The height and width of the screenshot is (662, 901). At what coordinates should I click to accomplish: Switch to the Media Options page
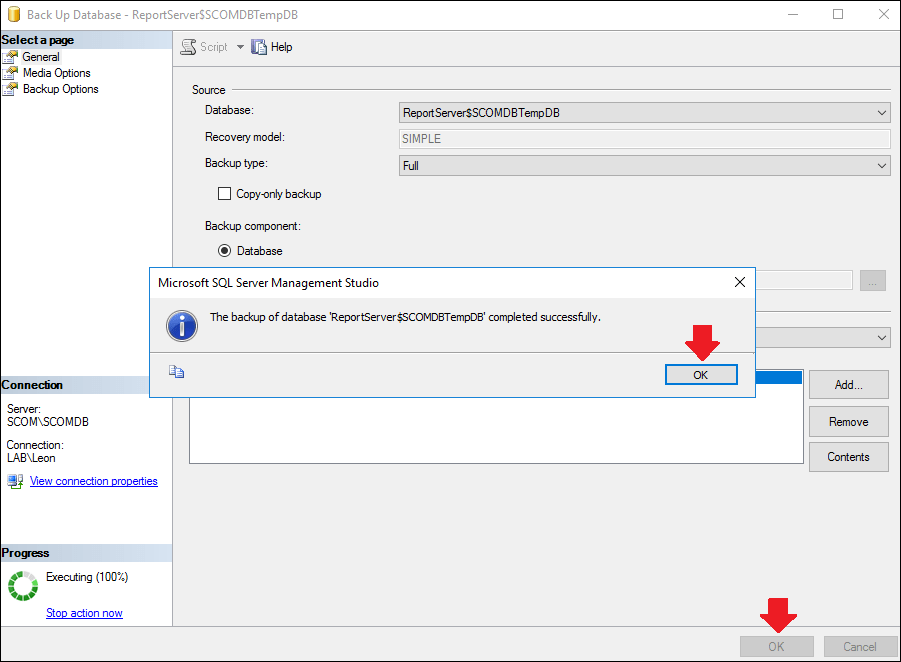tap(56, 73)
